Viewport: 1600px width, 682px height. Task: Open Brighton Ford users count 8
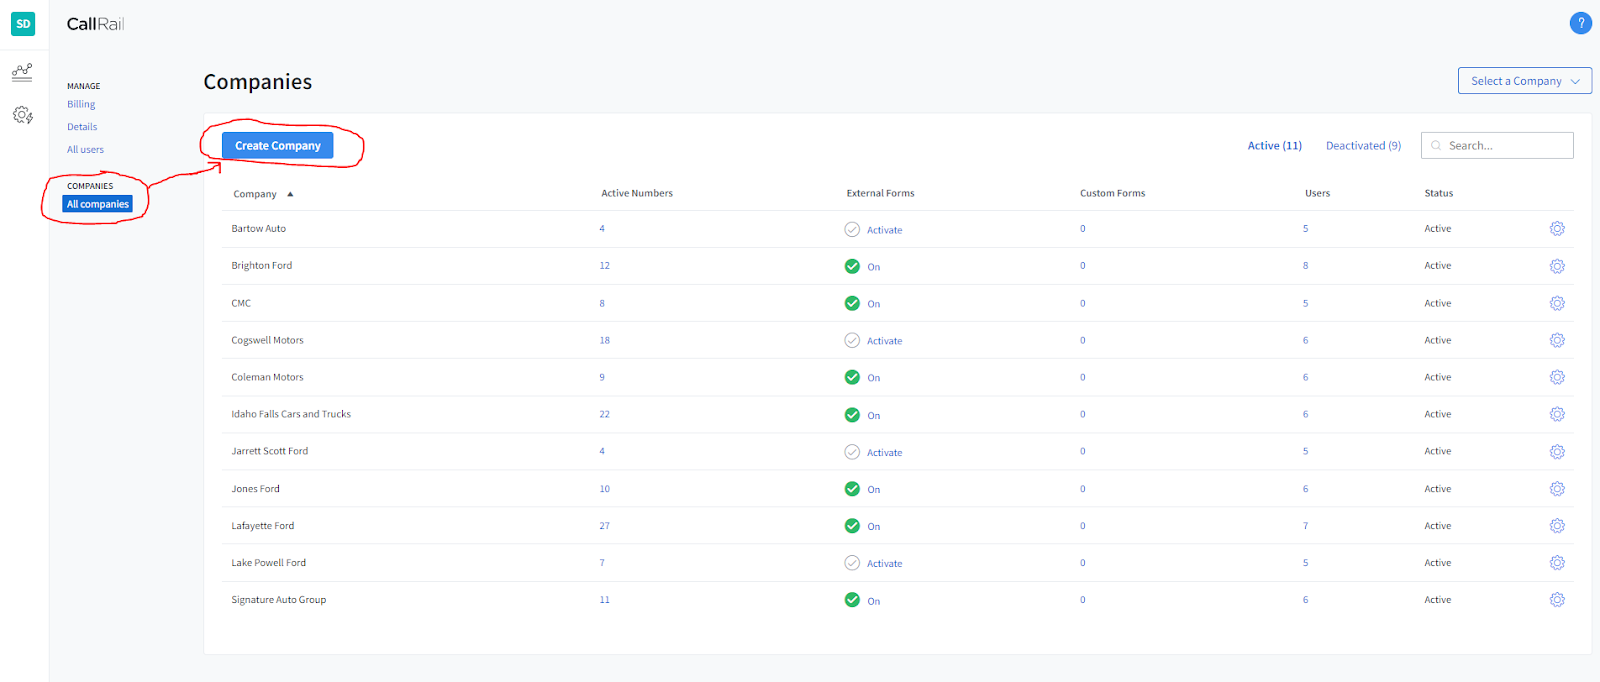pyautogui.click(x=1305, y=266)
